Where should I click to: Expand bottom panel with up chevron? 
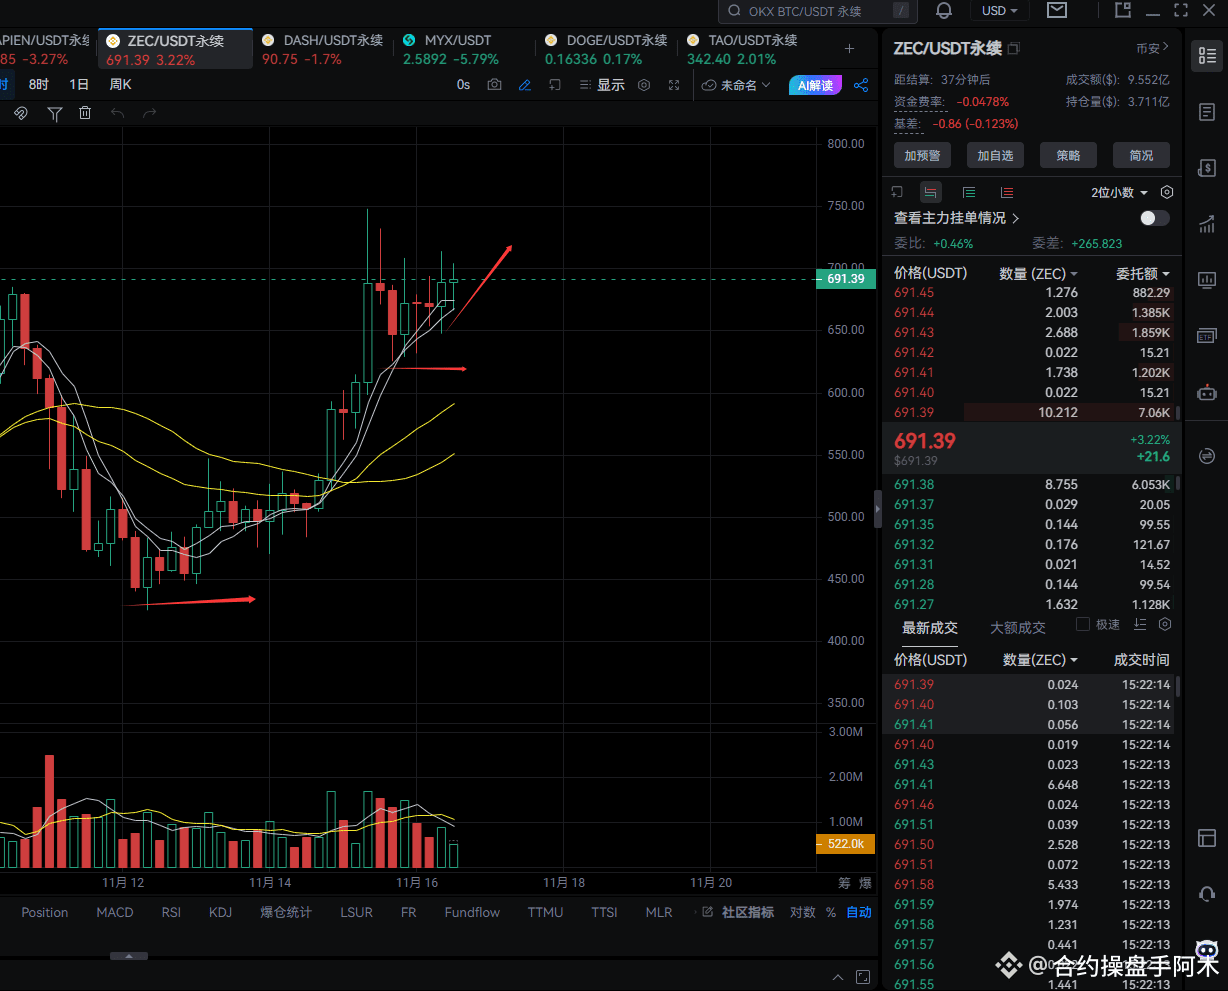pos(839,977)
